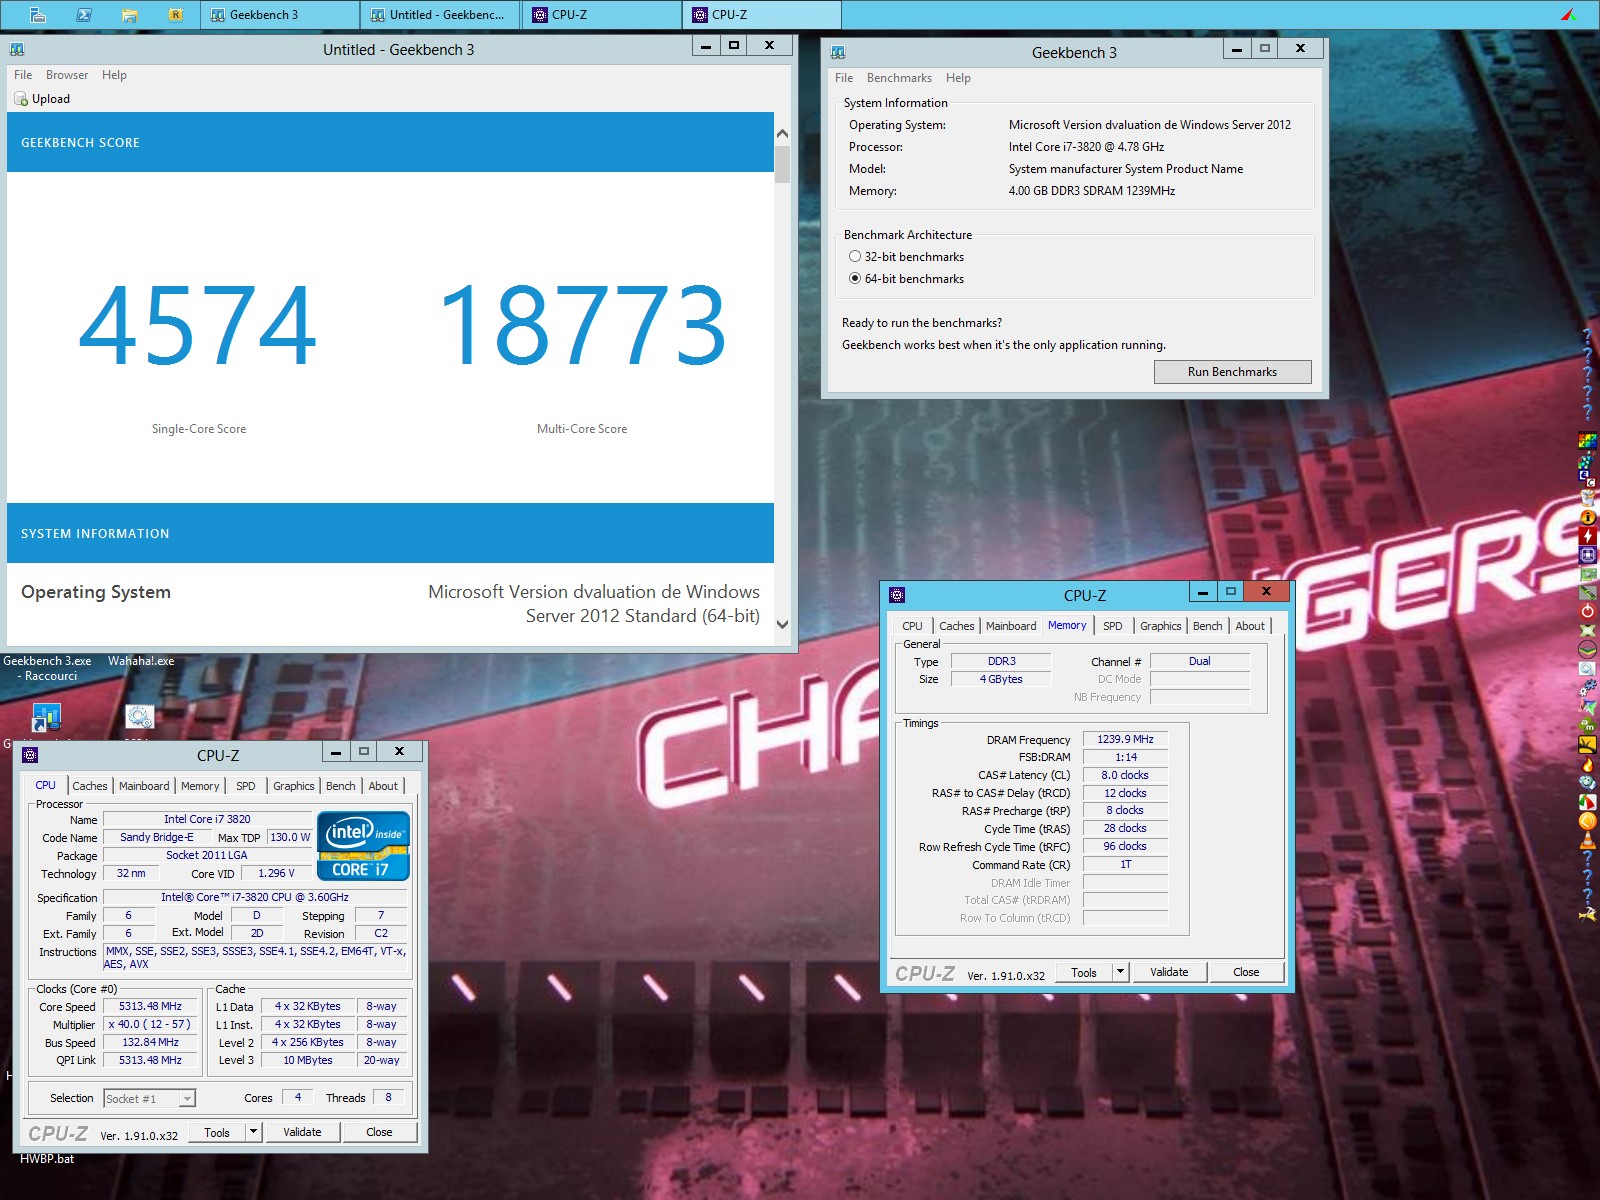Open the Benchmarks menu in Geekbench 3
This screenshot has width=1600, height=1200.
[x=899, y=78]
